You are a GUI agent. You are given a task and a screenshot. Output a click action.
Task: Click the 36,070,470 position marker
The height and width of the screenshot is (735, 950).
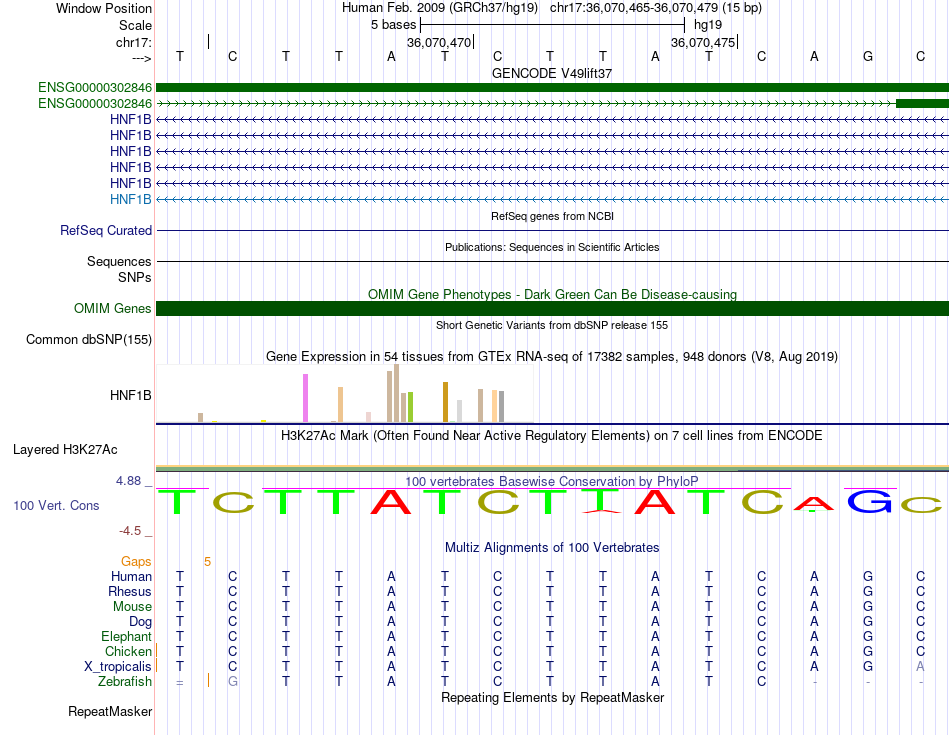tap(439, 42)
